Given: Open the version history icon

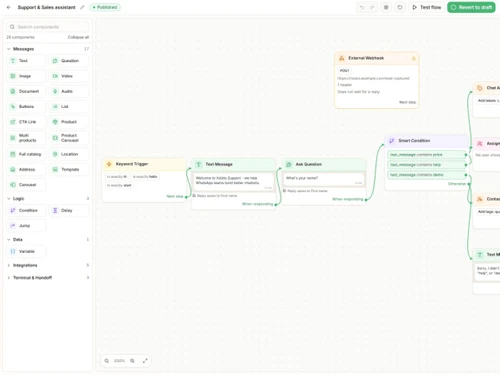Looking at the screenshot, I should tap(400, 7).
